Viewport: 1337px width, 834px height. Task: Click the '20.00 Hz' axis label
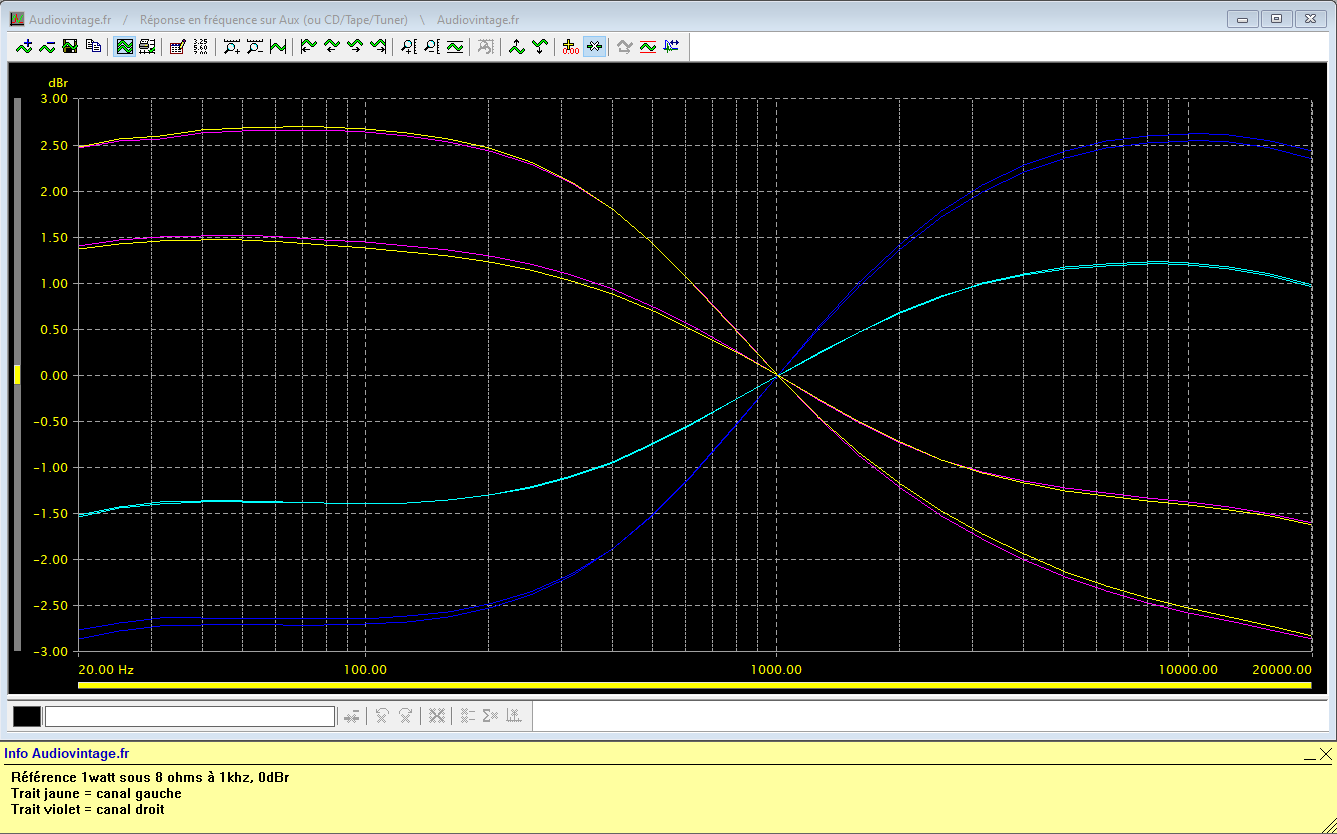coord(105,669)
